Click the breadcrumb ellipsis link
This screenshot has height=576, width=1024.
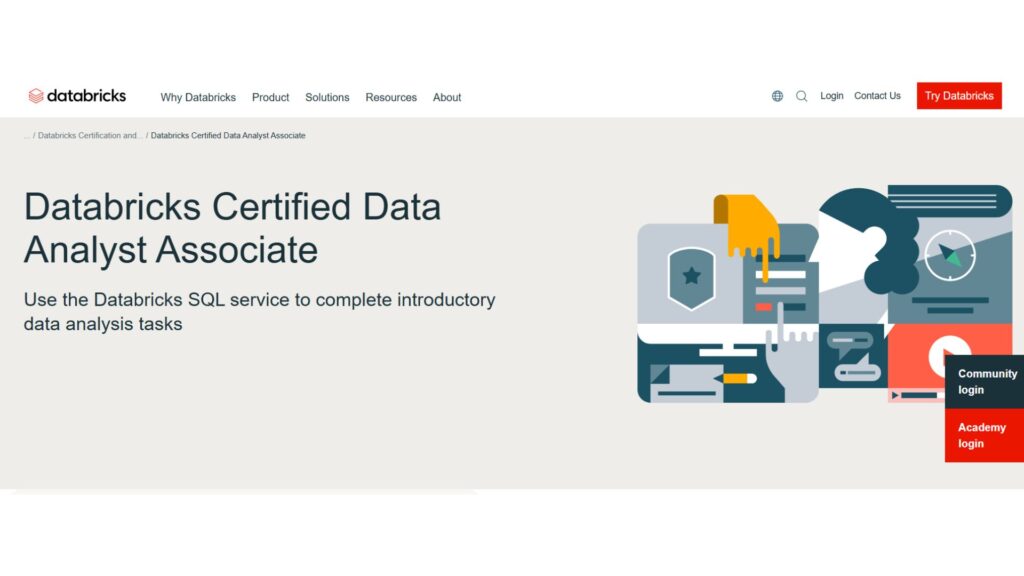(27, 135)
